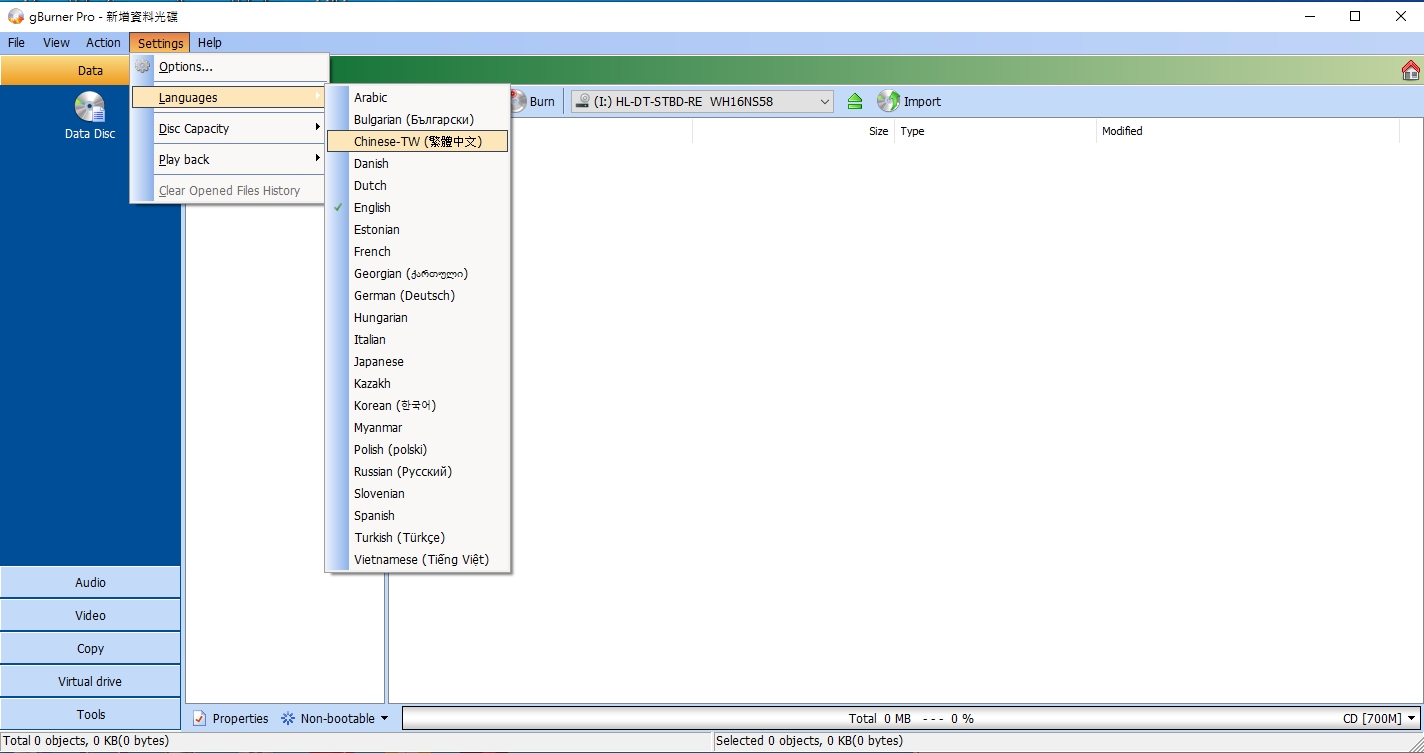Click the Burn toolbar button
1424x753 pixels.
532,101
